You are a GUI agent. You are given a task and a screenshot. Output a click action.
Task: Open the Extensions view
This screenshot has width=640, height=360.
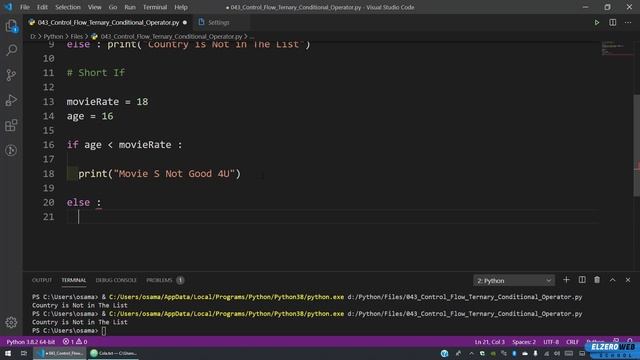pos(11,125)
